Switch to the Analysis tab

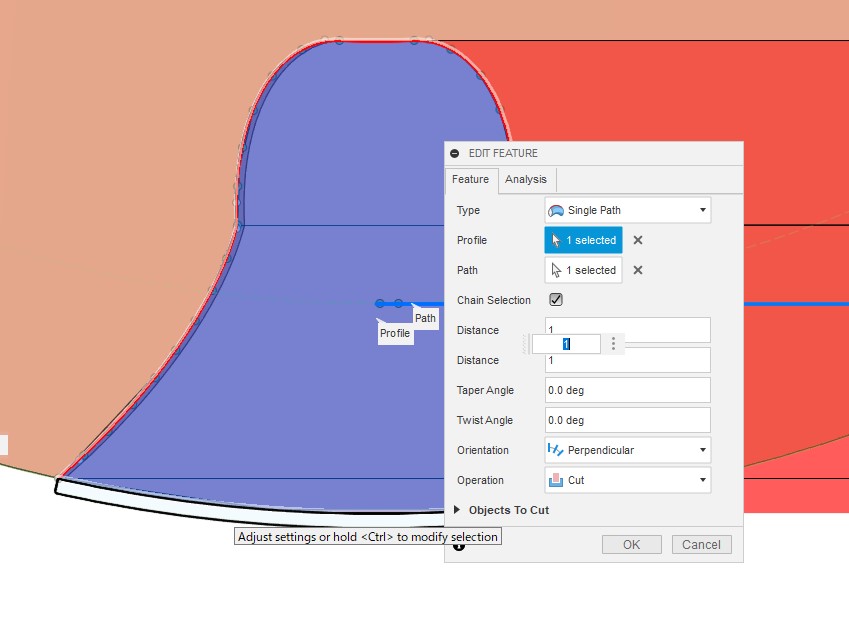[526, 180]
